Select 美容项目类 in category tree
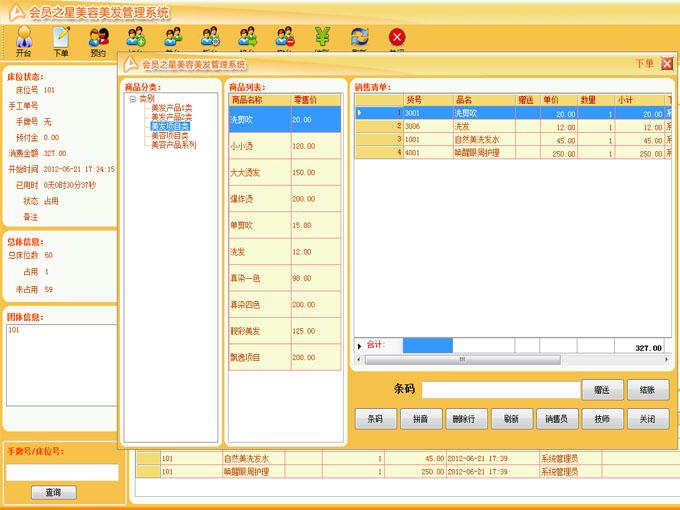 (169, 136)
